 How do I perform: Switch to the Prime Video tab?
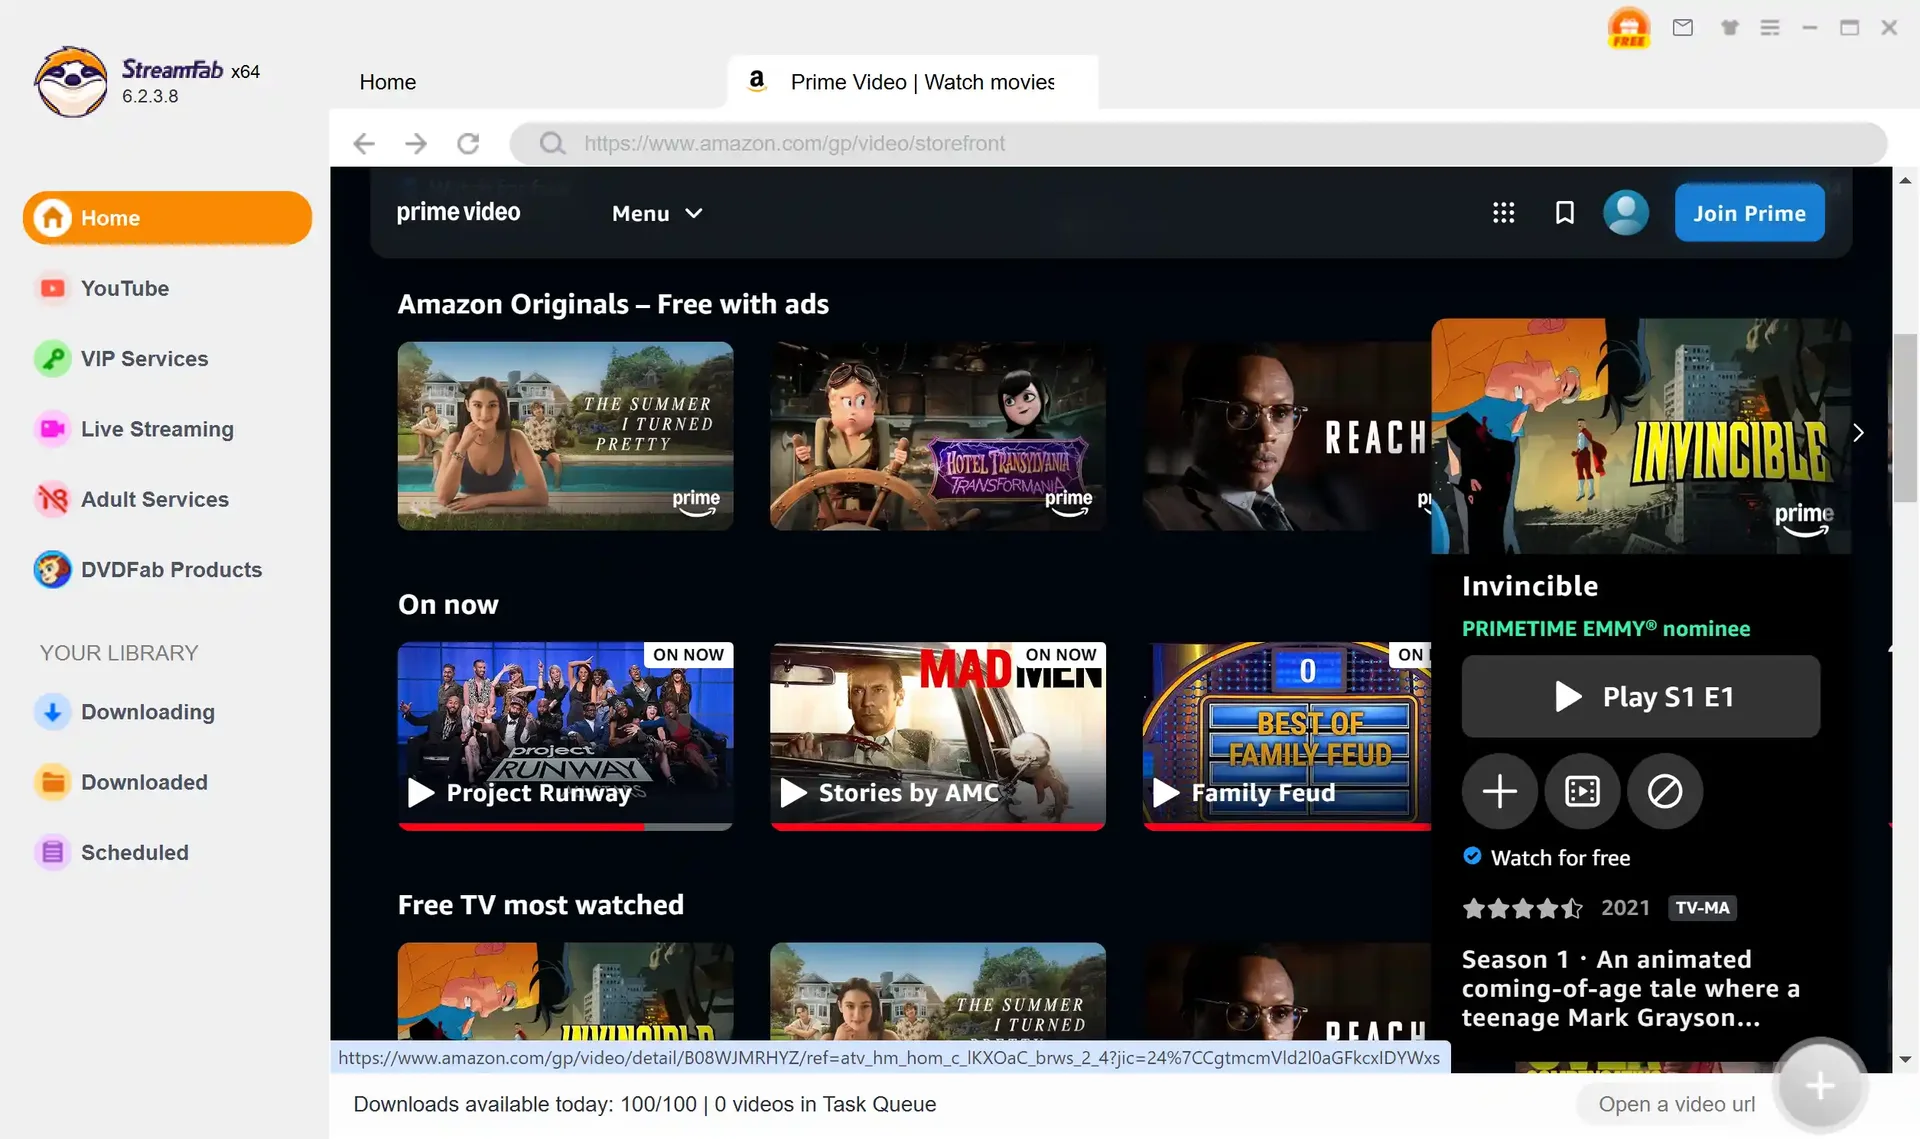click(x=912, y=82)
